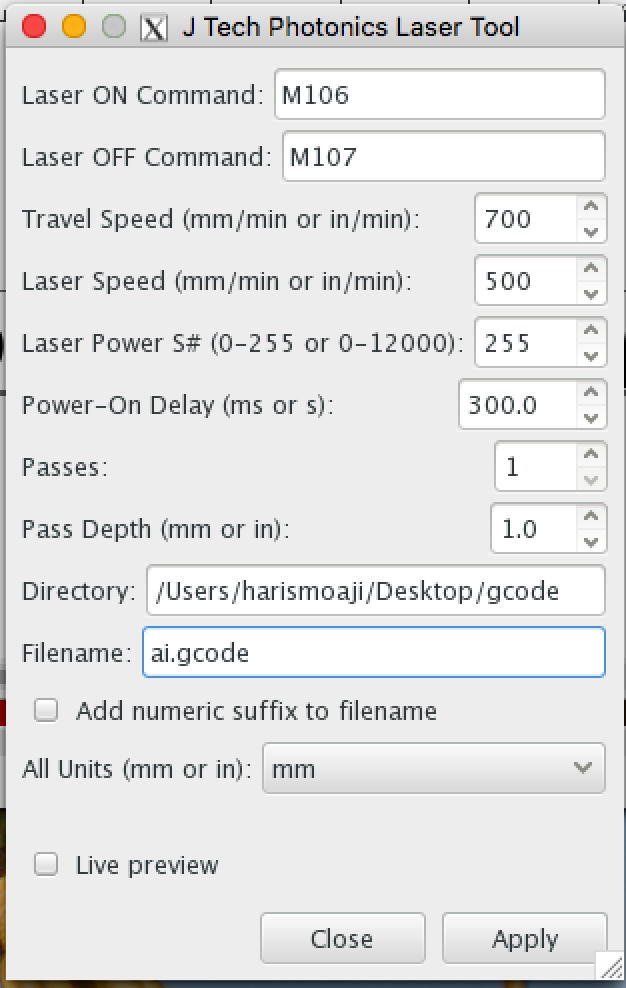
Task: Increase Laser Speed with up arrow
Action: pyautogui.click(x=591, y=270)
